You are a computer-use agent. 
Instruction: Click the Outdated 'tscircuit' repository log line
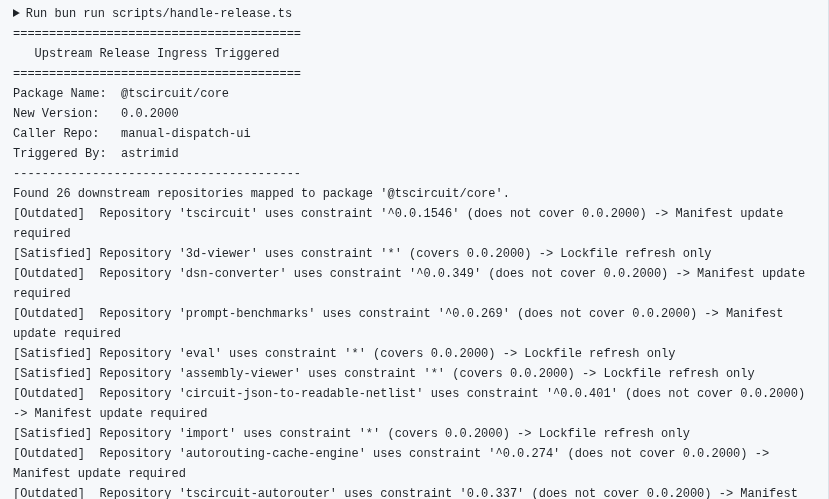click(398, 223)
